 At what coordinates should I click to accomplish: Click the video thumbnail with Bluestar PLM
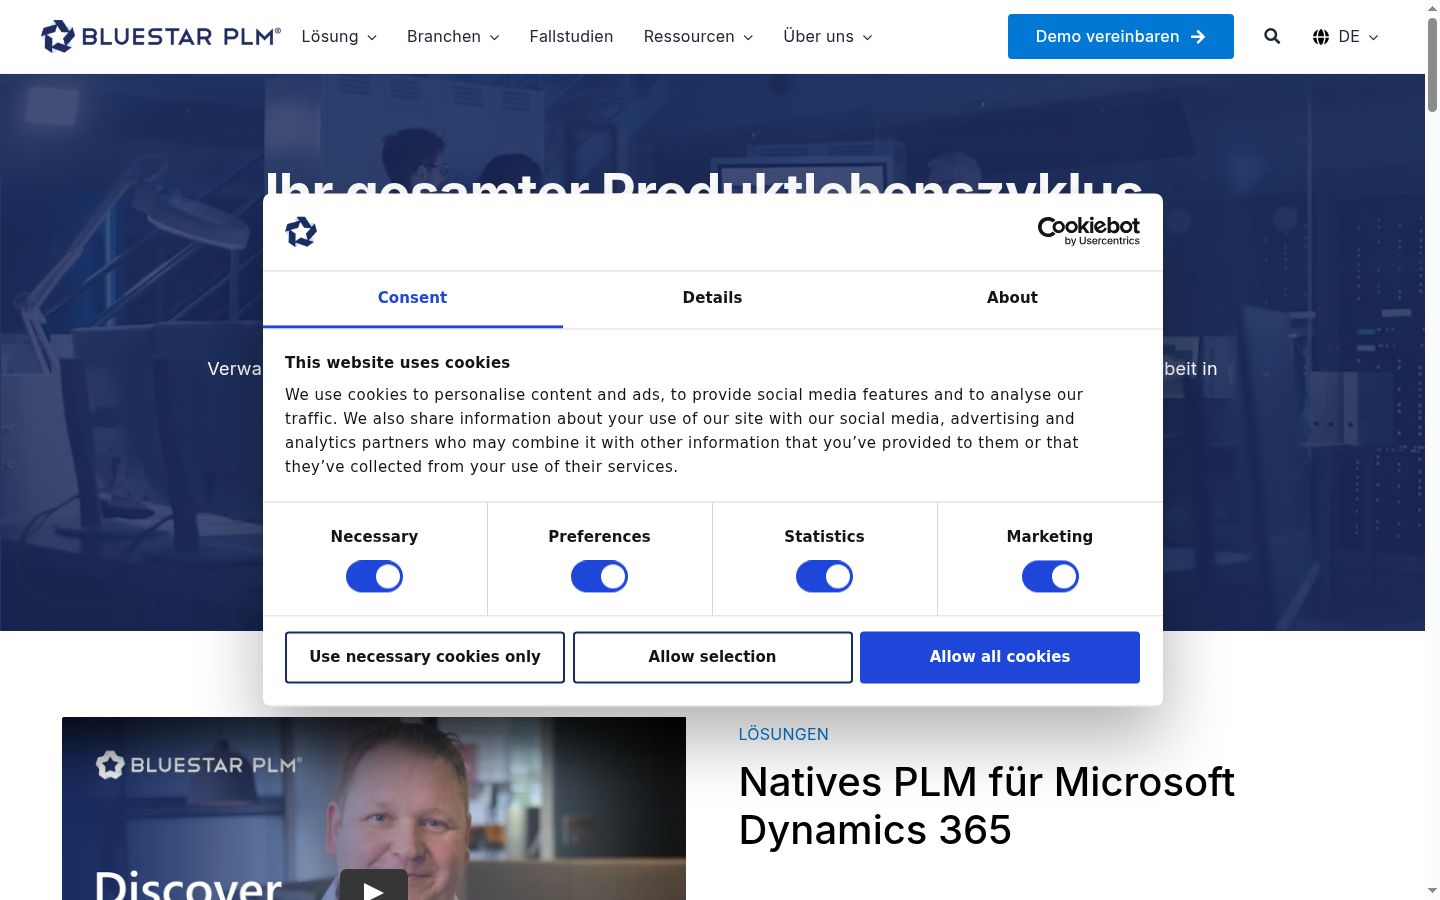click(374, 808)
